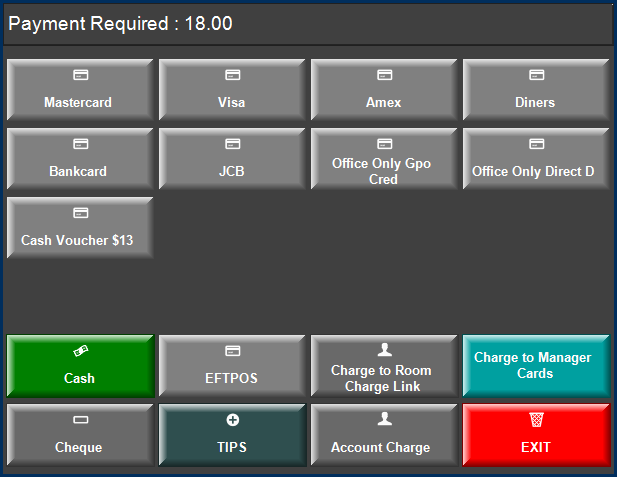Charge to Room Charge Link
This screenshot has height=477, width=617.
(x=384, y=367)
